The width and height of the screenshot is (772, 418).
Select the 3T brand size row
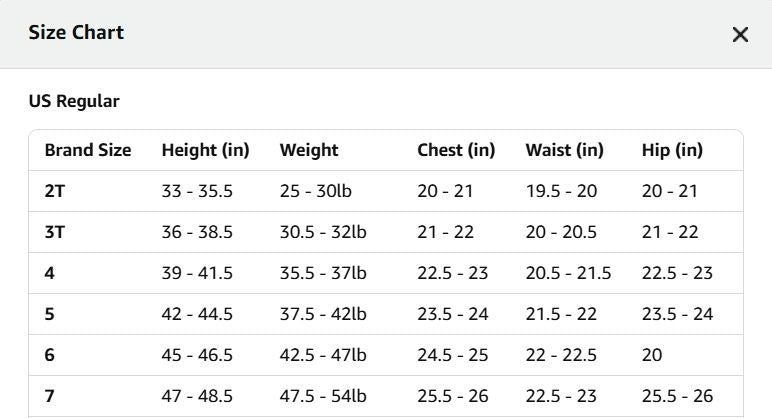[x=386, y=232]
